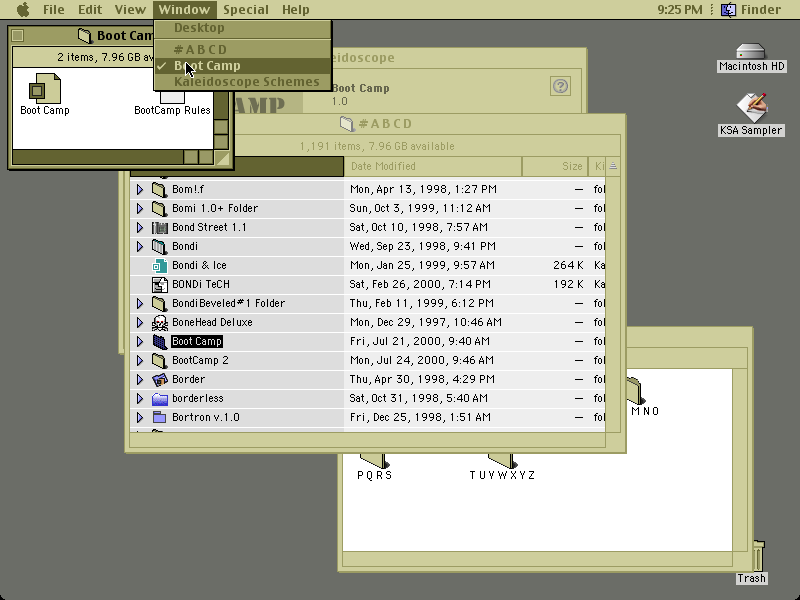
Task: Sort list by Kind column
Action: 597,166
